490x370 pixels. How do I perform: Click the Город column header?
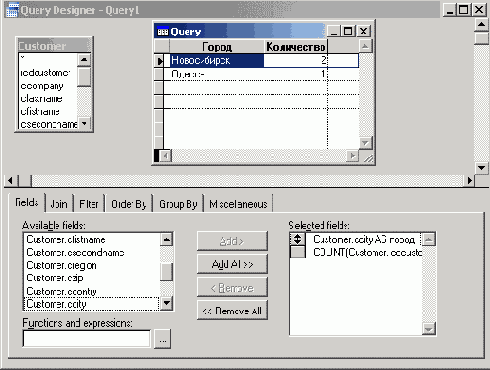pyautogui.click(x=217, y=47)
